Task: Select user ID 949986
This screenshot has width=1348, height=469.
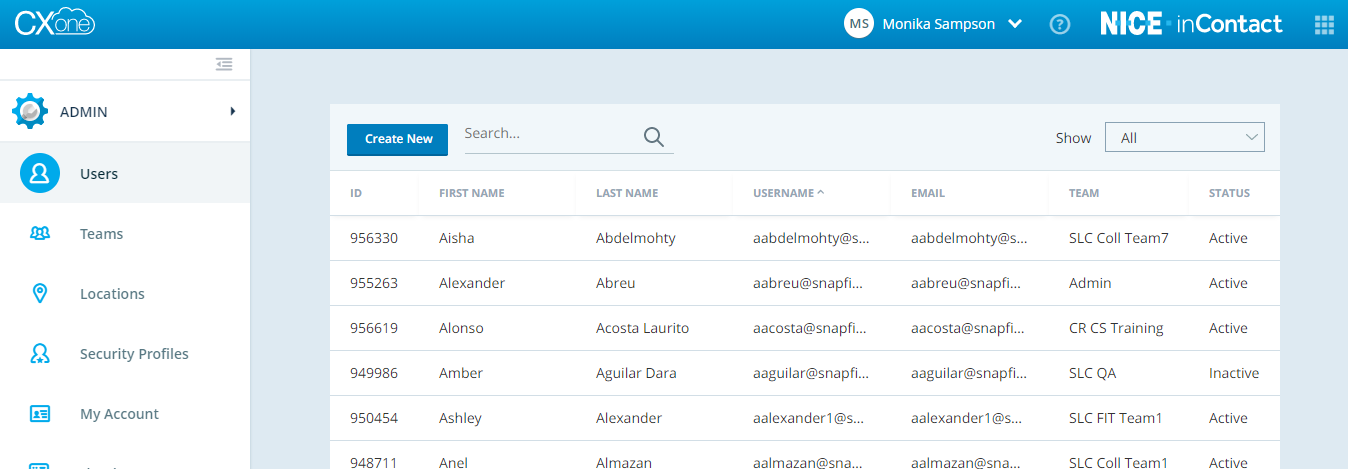Action: tap(374, 373)
